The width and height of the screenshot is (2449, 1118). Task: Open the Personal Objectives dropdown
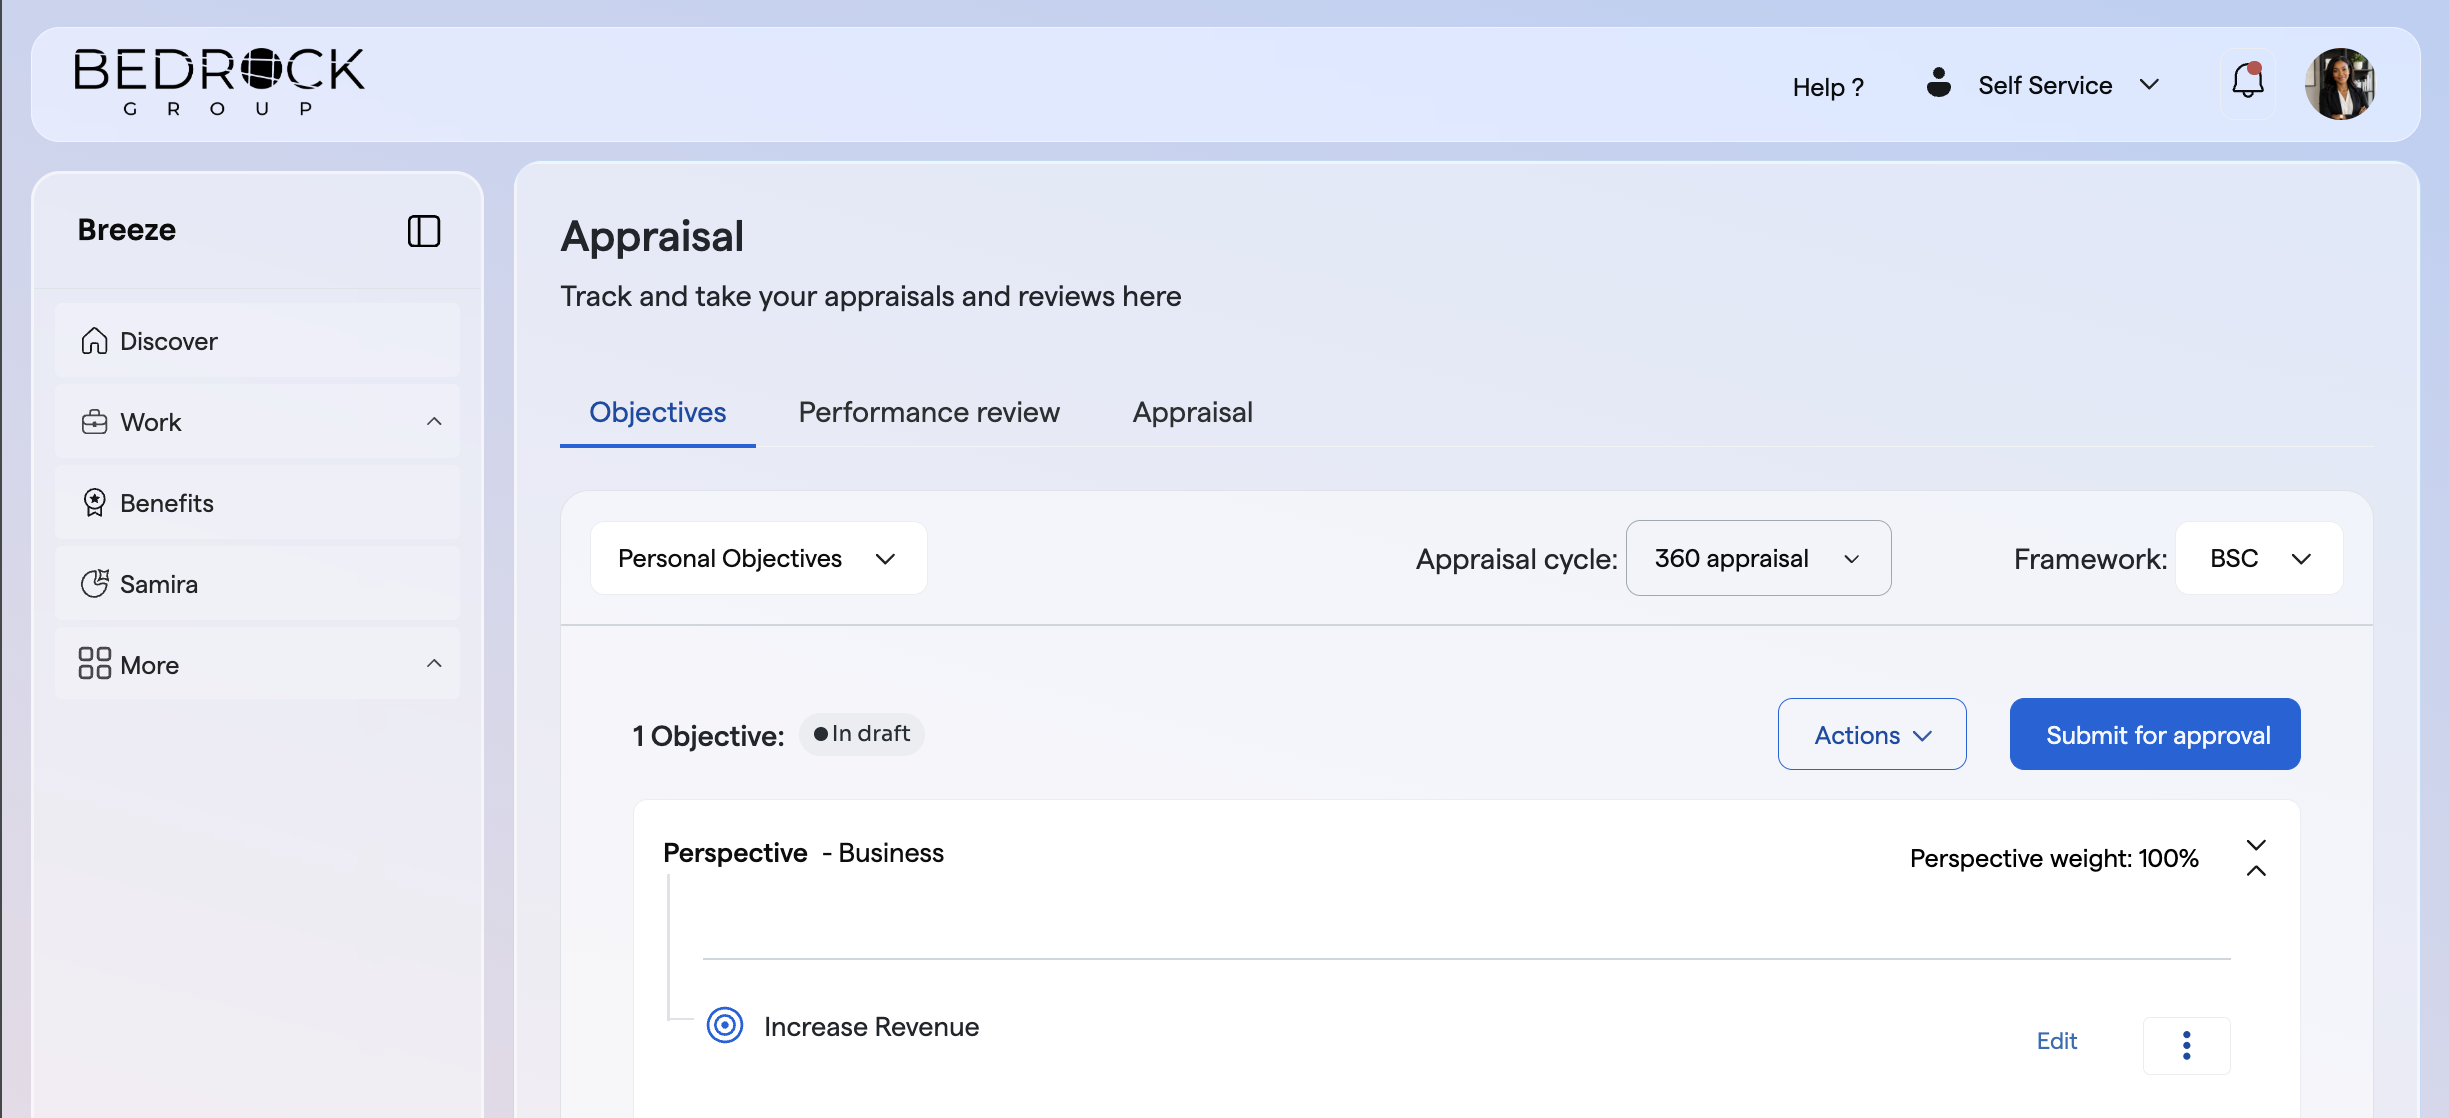[759, 558]
